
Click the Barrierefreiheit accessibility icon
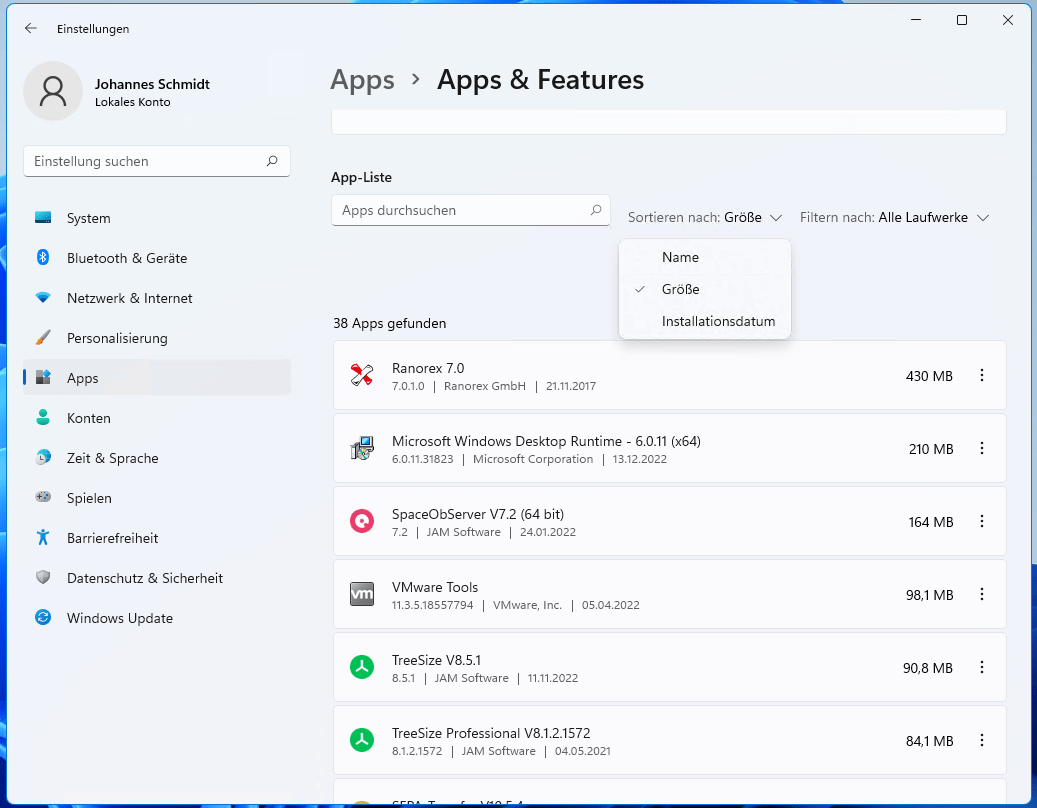(x=43, y=538)
